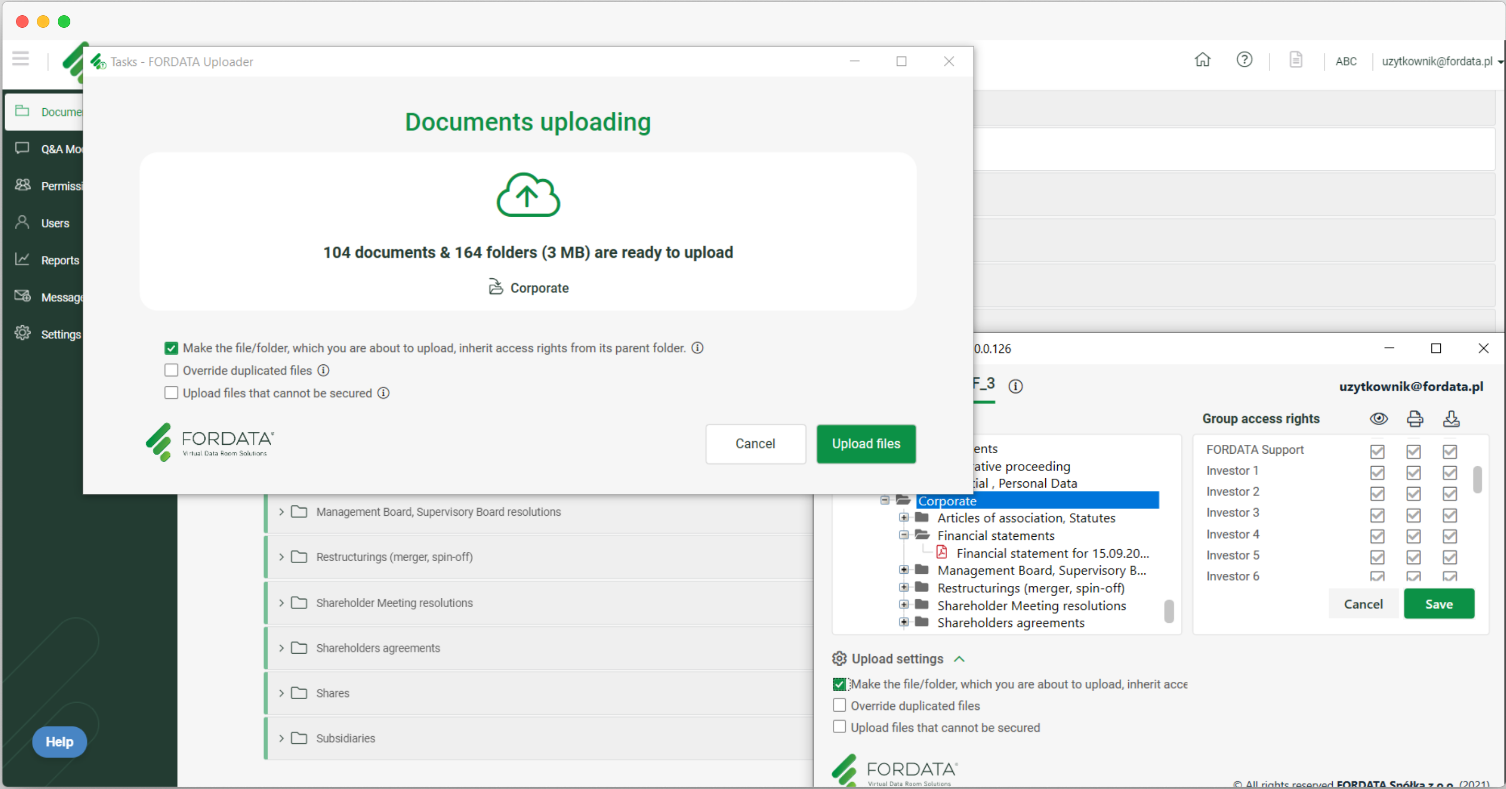The image size is (1506, 789).
Task: Click info icon beside Upload files that cannot be secured
Action: click(x=383, y=394)
